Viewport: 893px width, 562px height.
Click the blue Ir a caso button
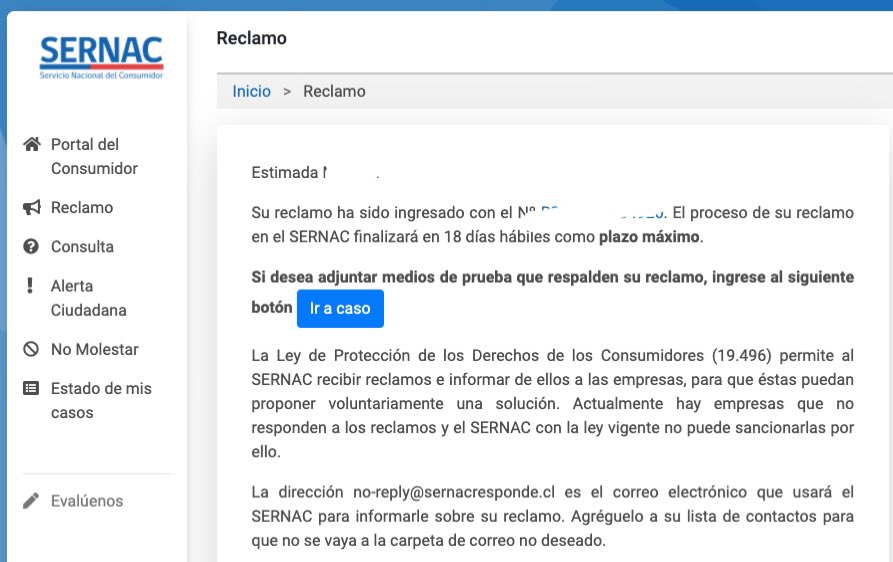click(x=340, y=309)
